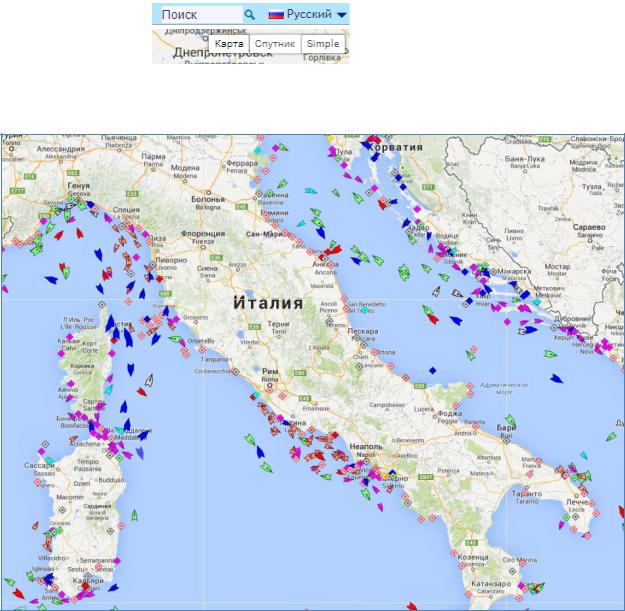This screenshot has width=625, height=611.
Task: Open the Русский language dropdown arrow
Action: [342, 15]
